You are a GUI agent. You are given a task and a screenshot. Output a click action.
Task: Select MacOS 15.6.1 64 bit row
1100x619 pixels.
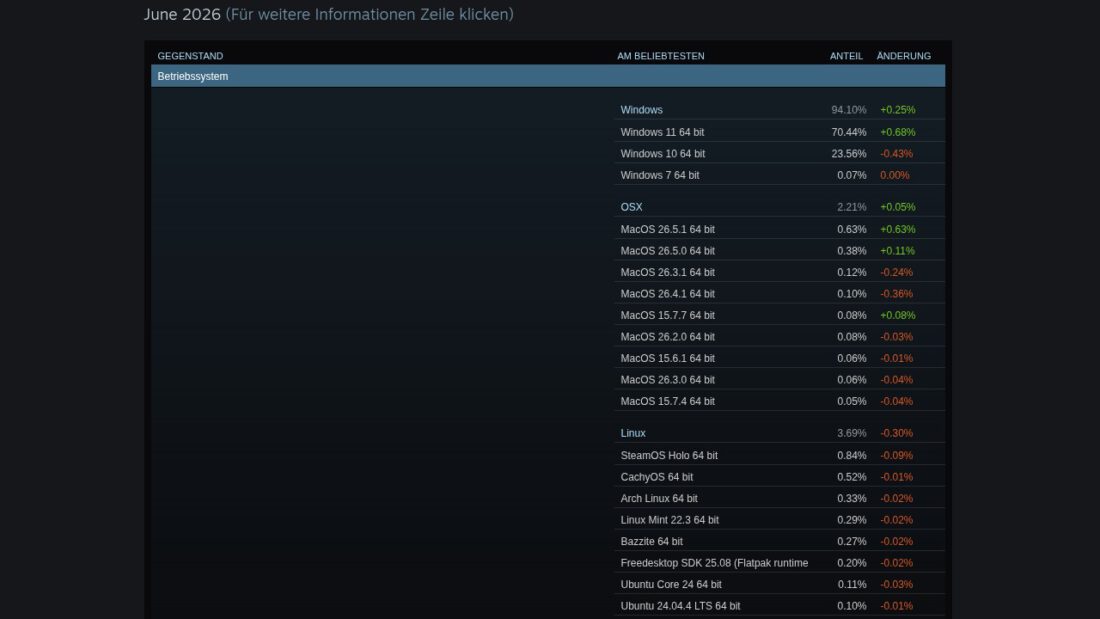pyautogui.click(x=779, y=359)
